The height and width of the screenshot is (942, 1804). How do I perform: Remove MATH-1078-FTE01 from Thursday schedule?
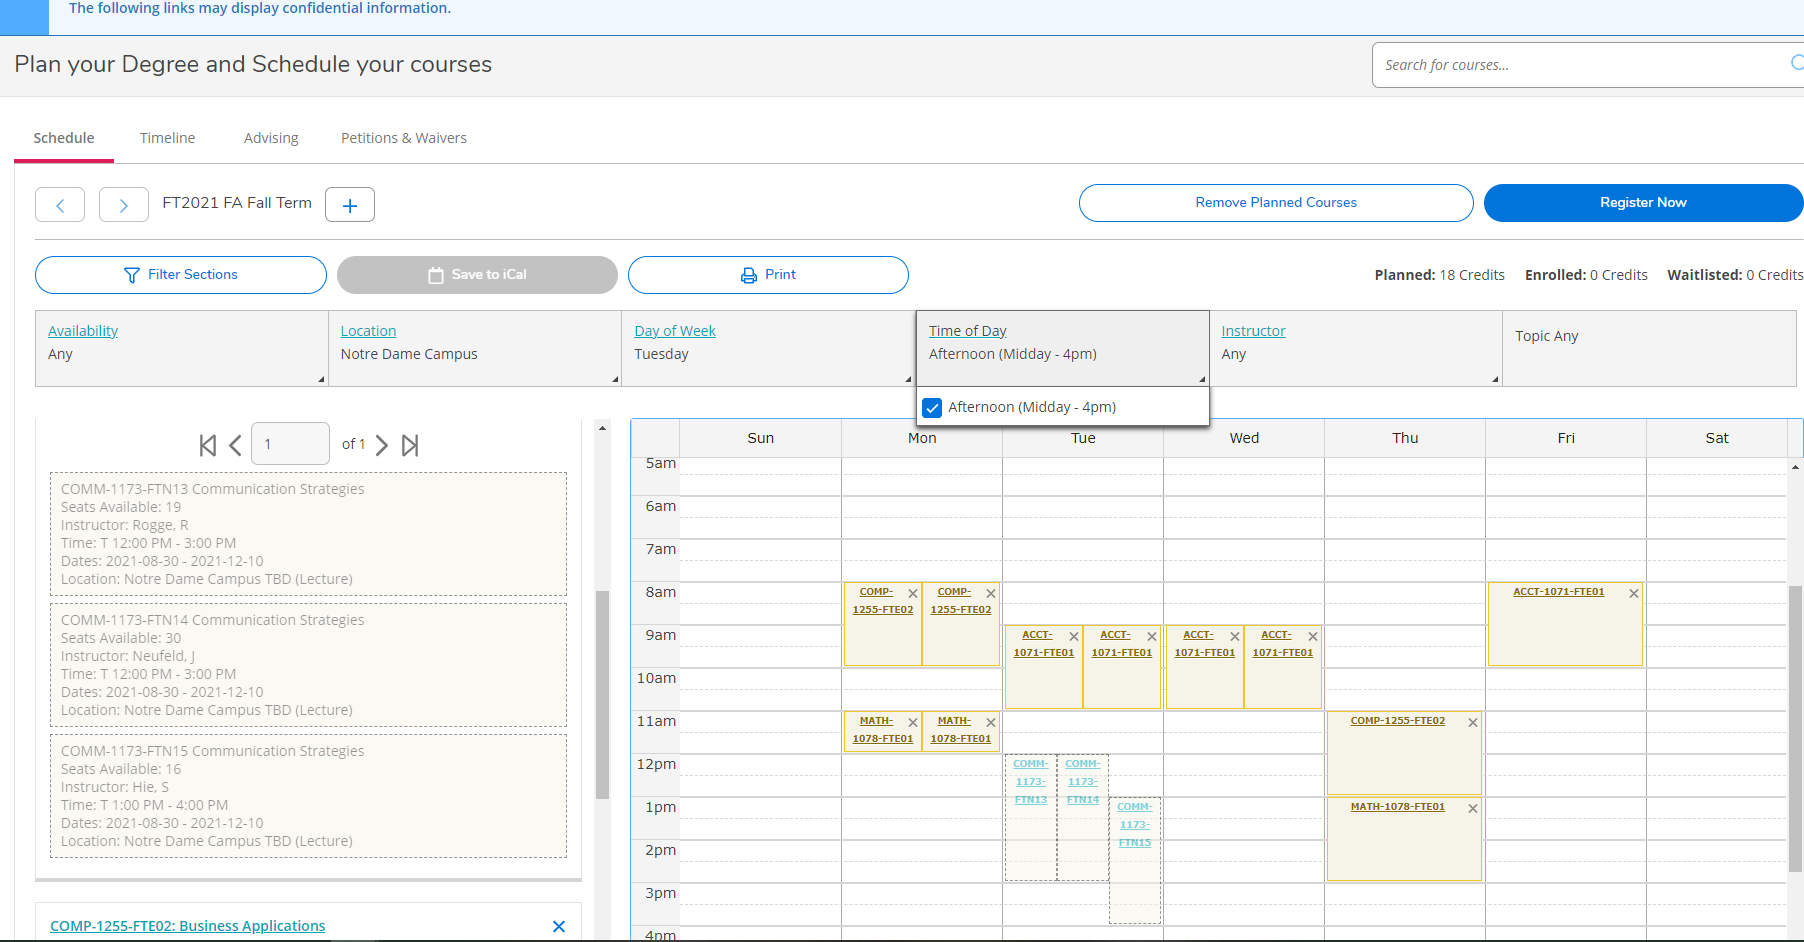(x=1472, y=808)
